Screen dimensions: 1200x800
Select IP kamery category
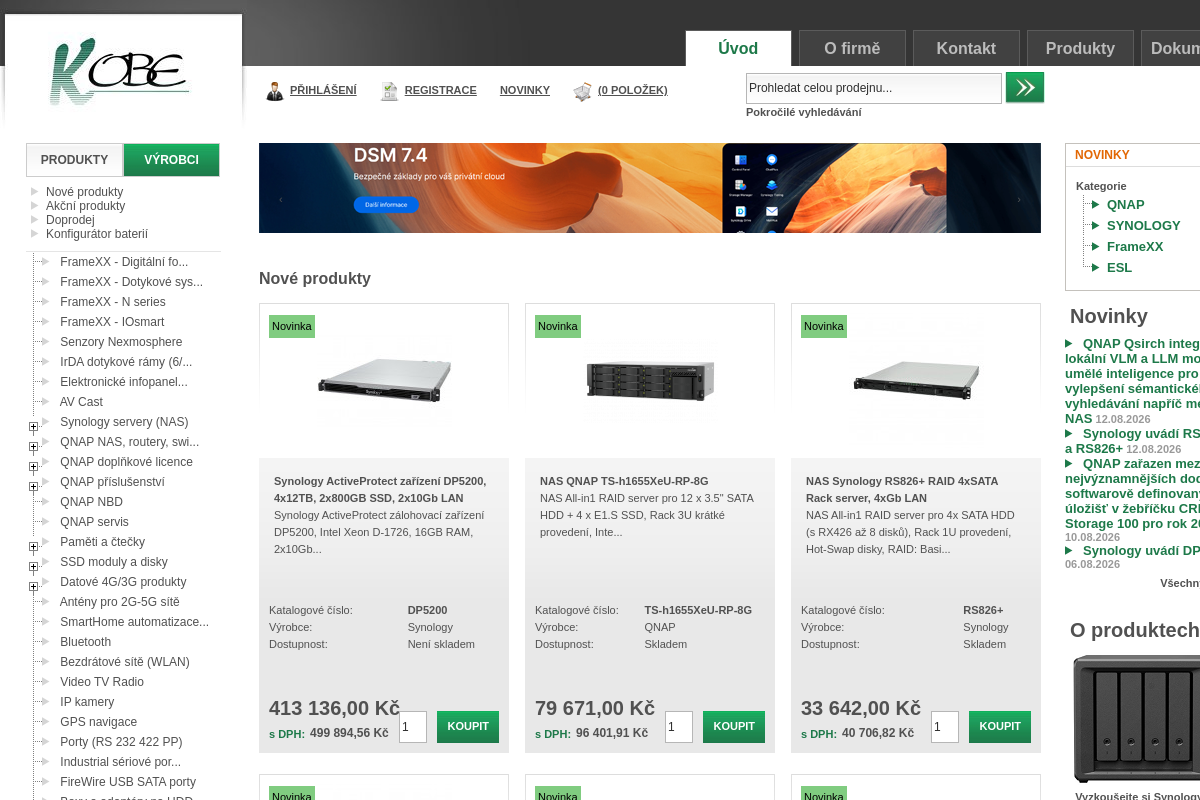[x=87, y=702]
